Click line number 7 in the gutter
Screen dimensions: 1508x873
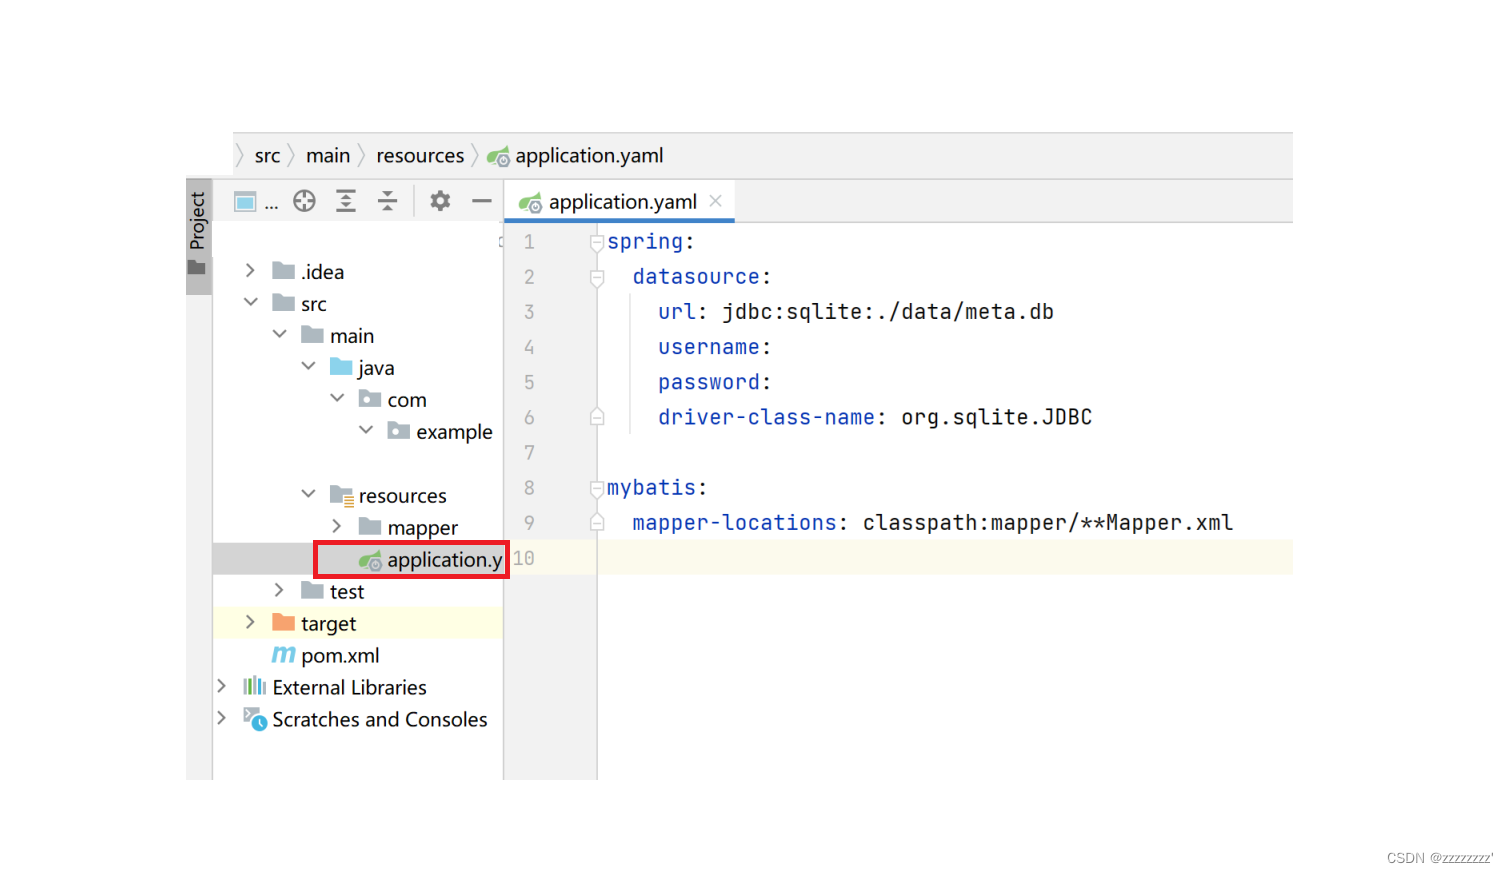click(529, 453)
